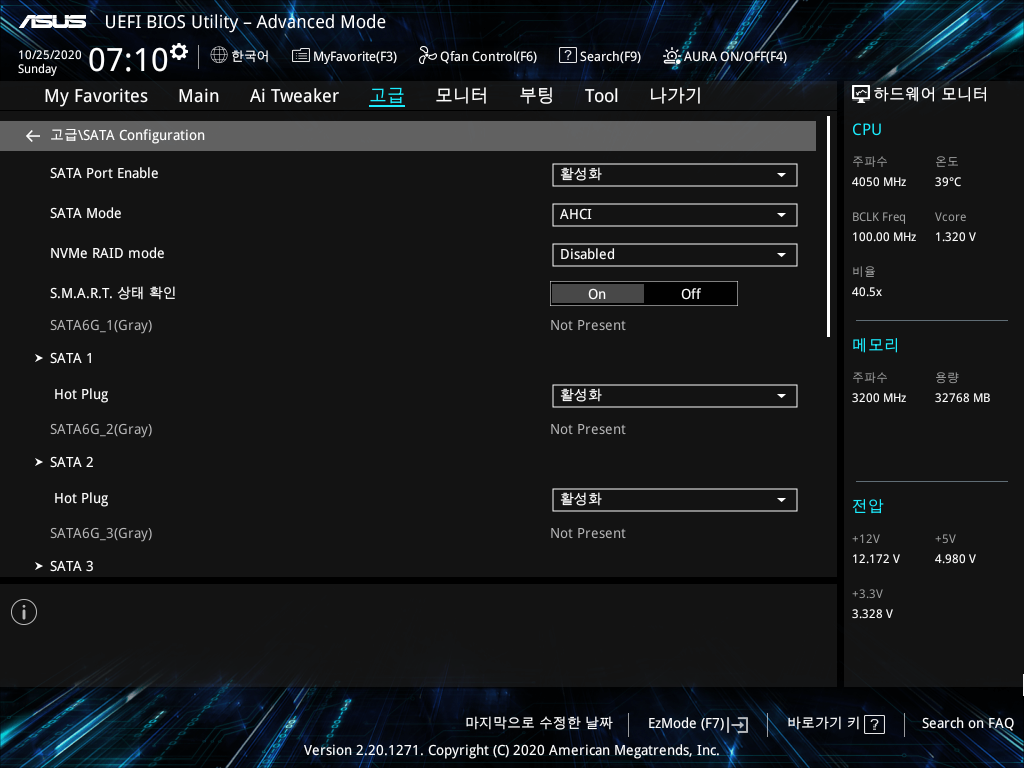Click SATA6G_2(Gray) entry
Viewport: 1024px width, 768px height.
[x=101, y=429]
